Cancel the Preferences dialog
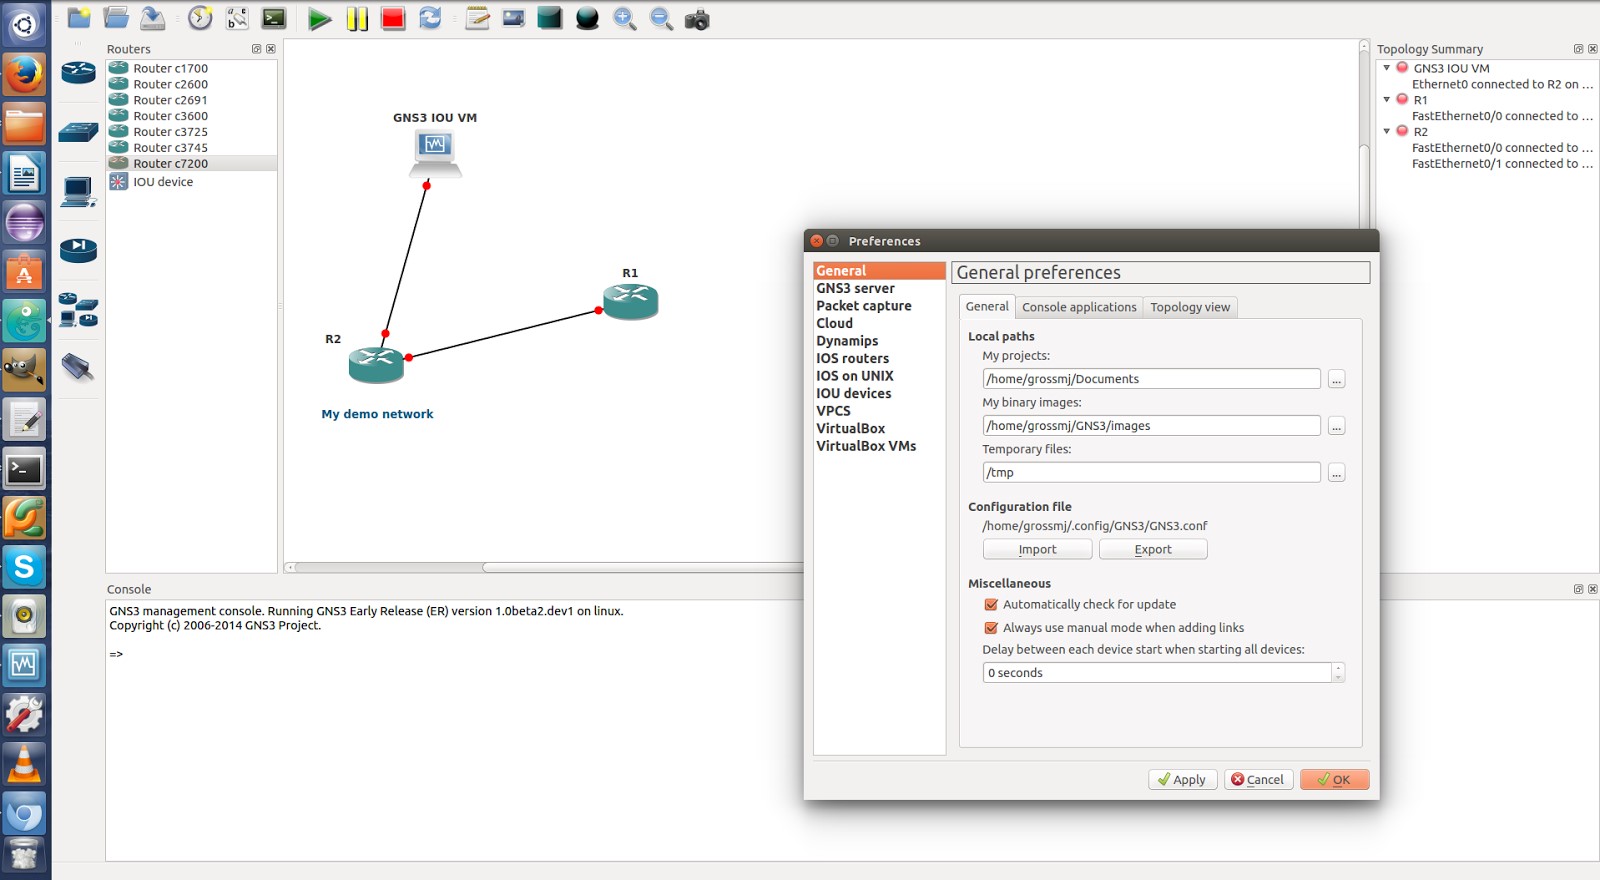 (1258, 780)
